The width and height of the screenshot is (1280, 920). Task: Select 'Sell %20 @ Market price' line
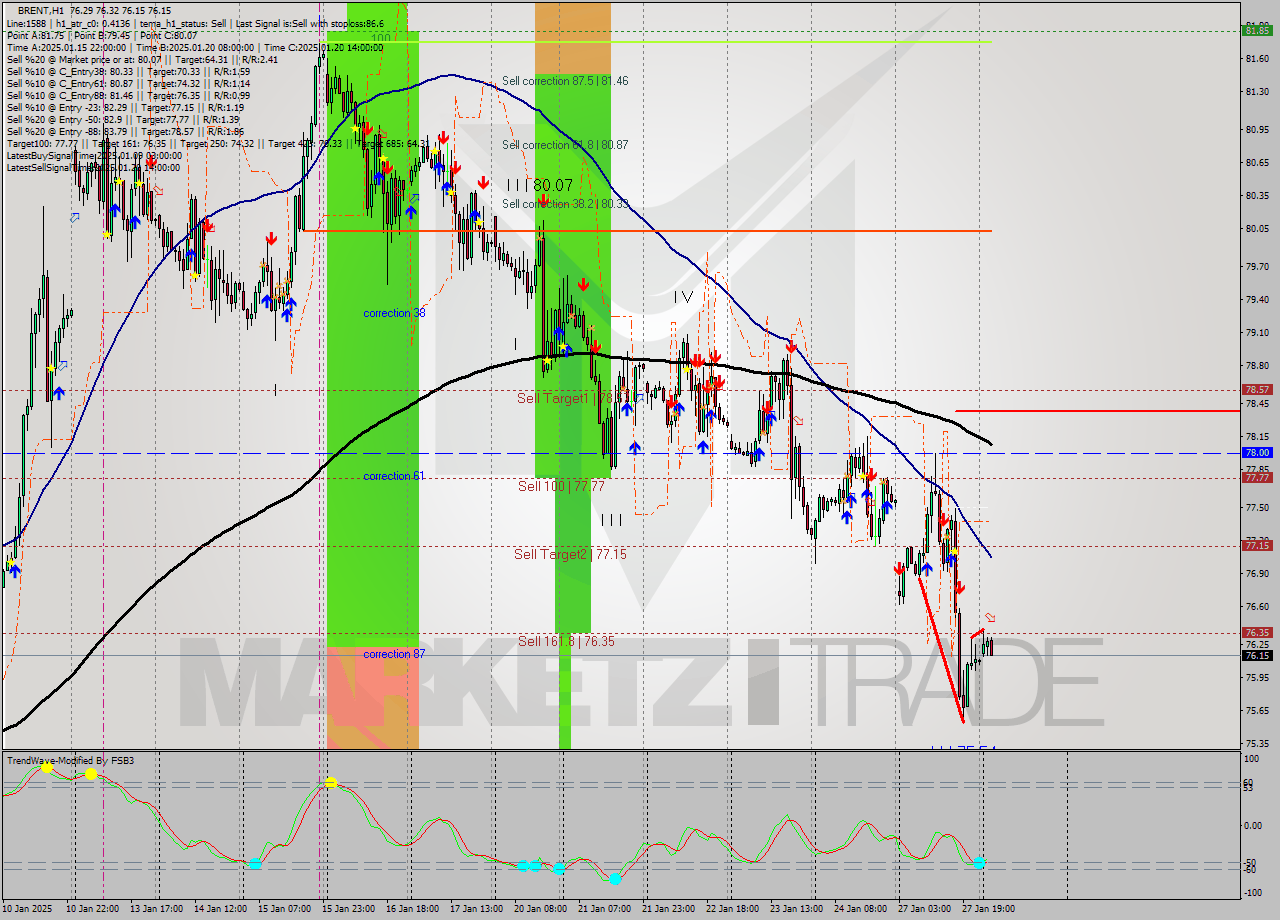pos(142,59)
